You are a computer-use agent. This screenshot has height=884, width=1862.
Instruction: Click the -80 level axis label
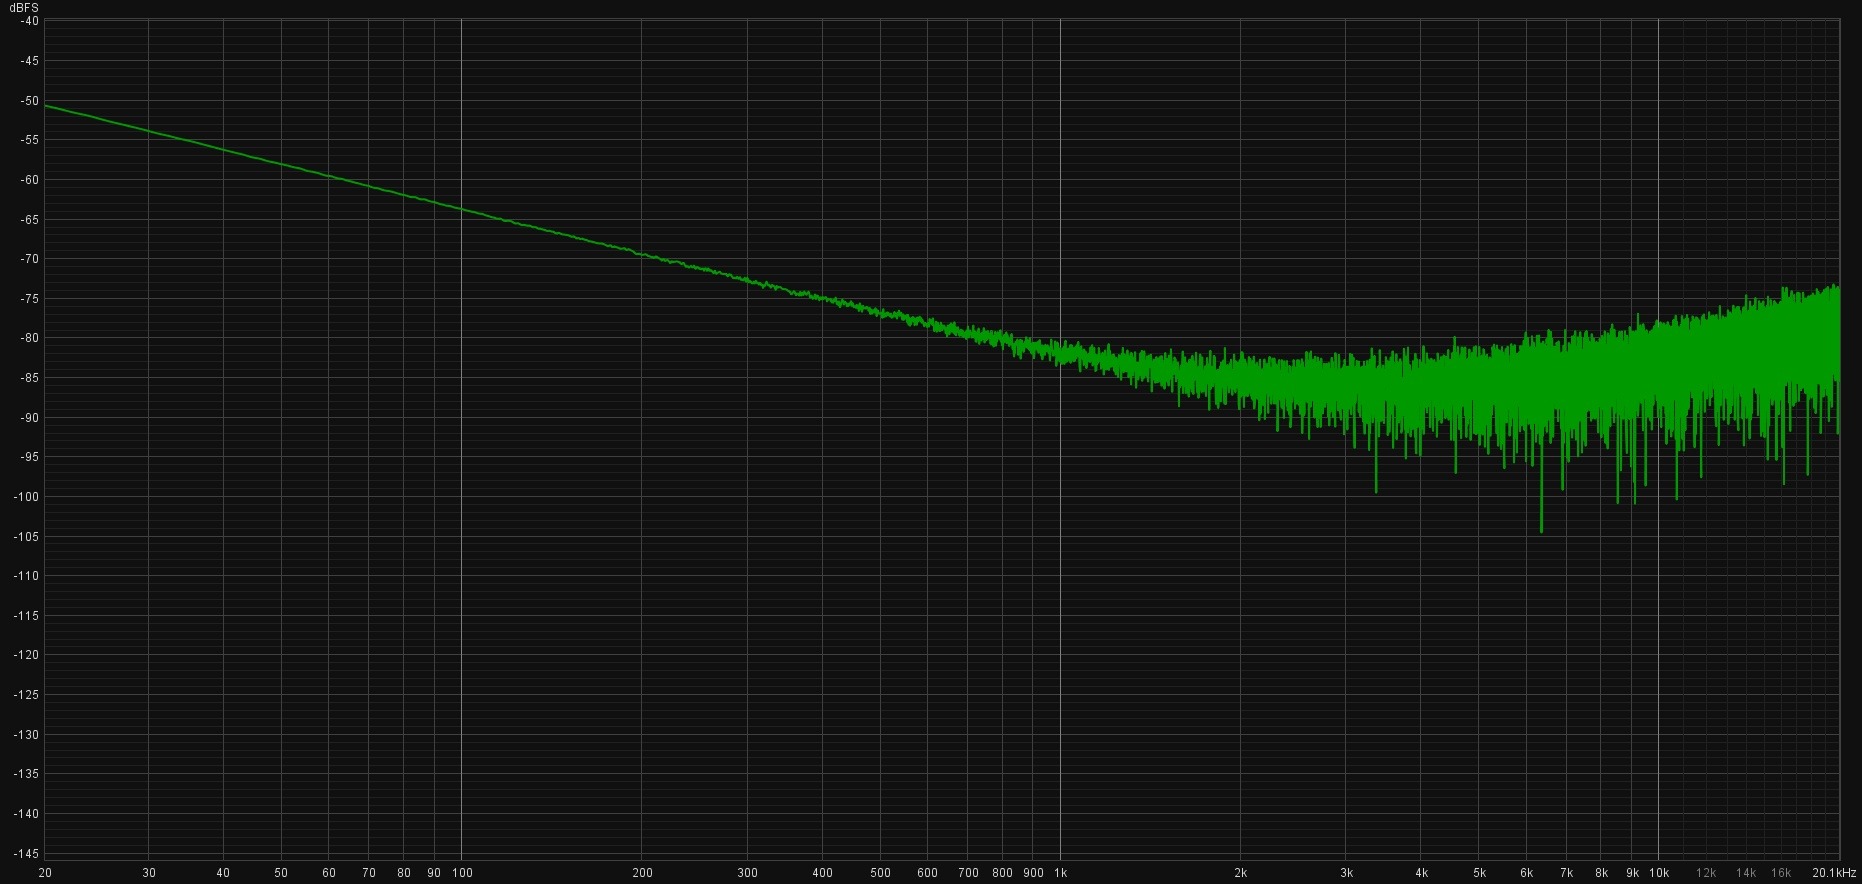[x=29, y=338]
